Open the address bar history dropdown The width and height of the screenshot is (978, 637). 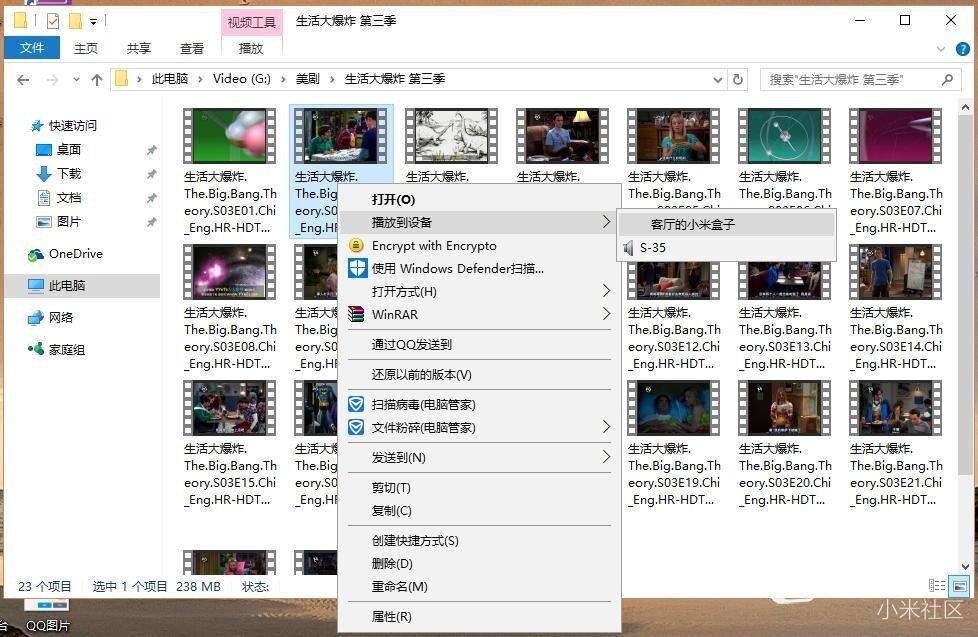click(717, 80)
